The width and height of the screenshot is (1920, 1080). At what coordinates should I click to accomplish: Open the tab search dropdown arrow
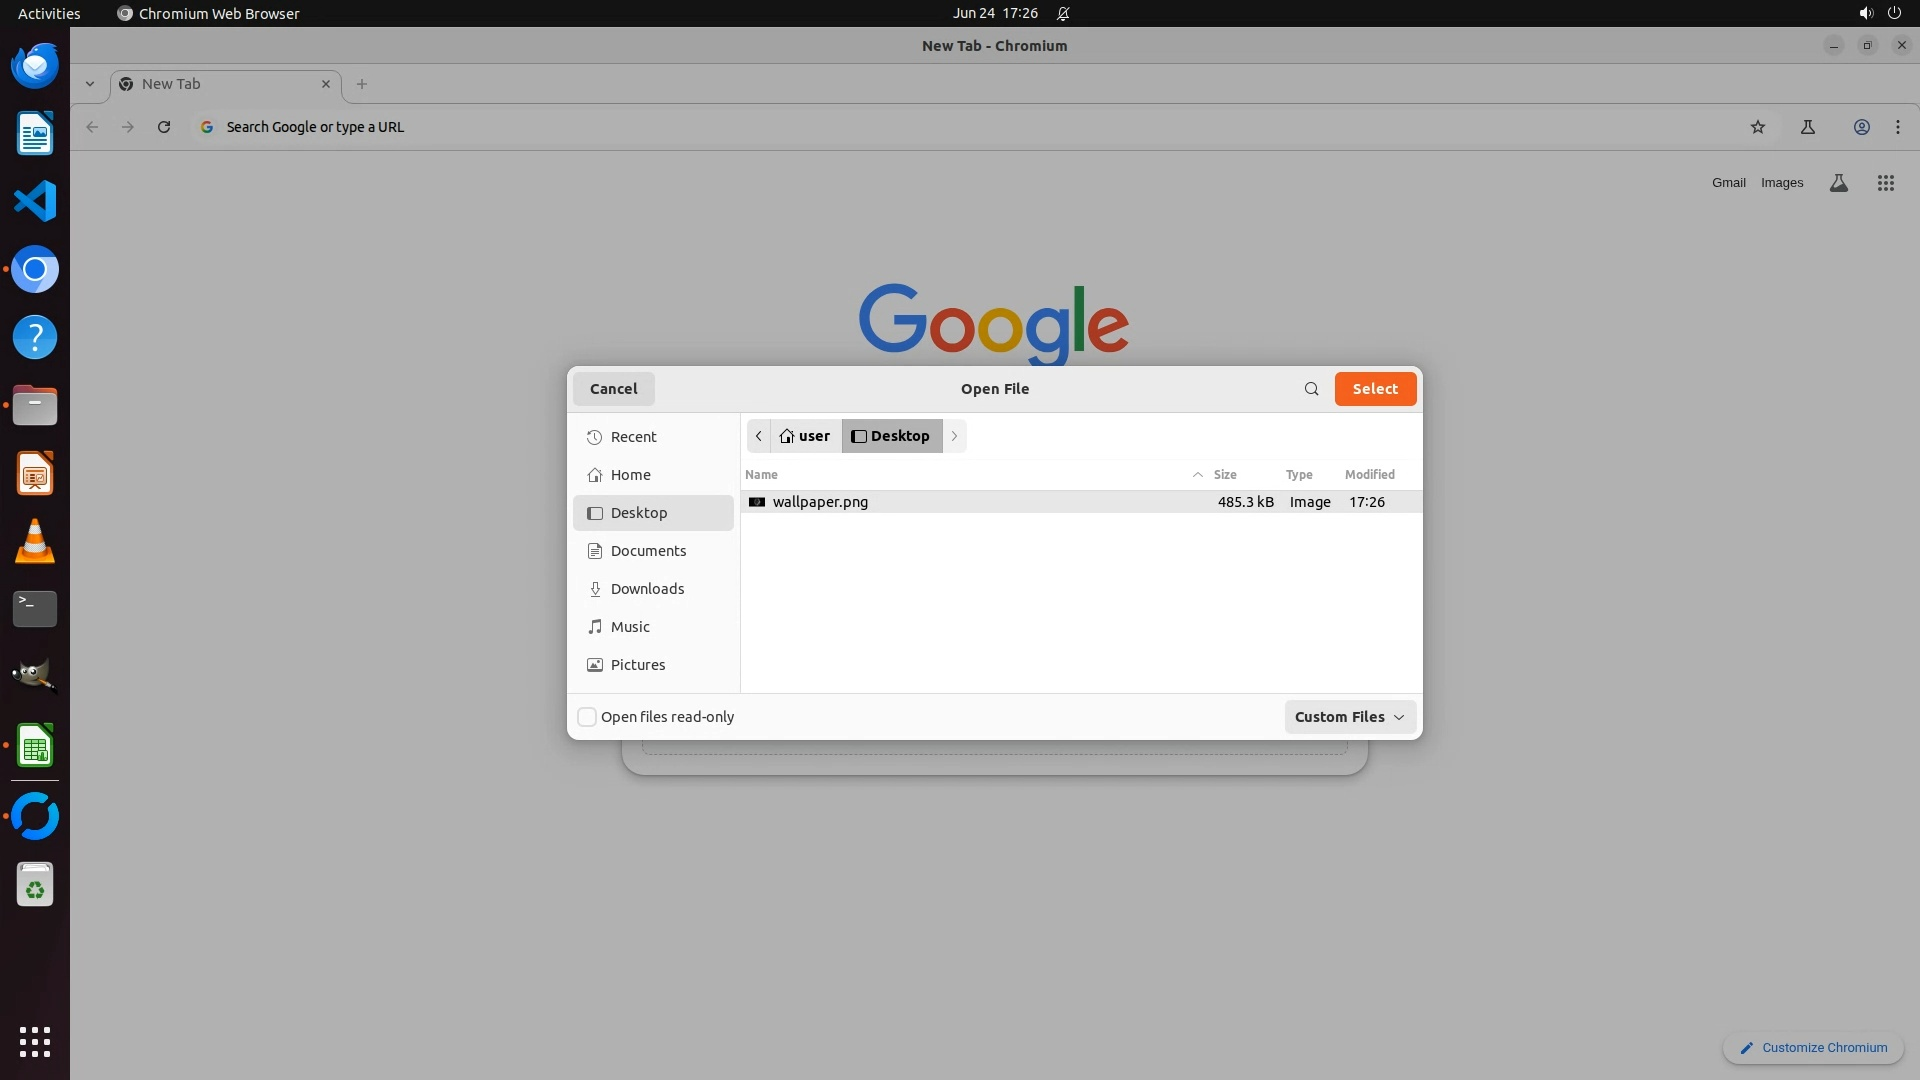click(x=90, y=84)
